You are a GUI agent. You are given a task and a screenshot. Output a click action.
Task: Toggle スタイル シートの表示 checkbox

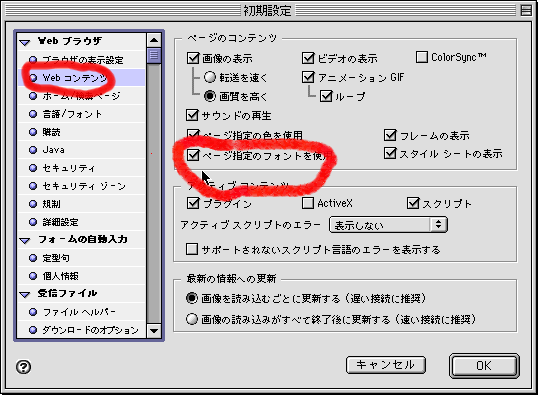click(x=390, y=153)
